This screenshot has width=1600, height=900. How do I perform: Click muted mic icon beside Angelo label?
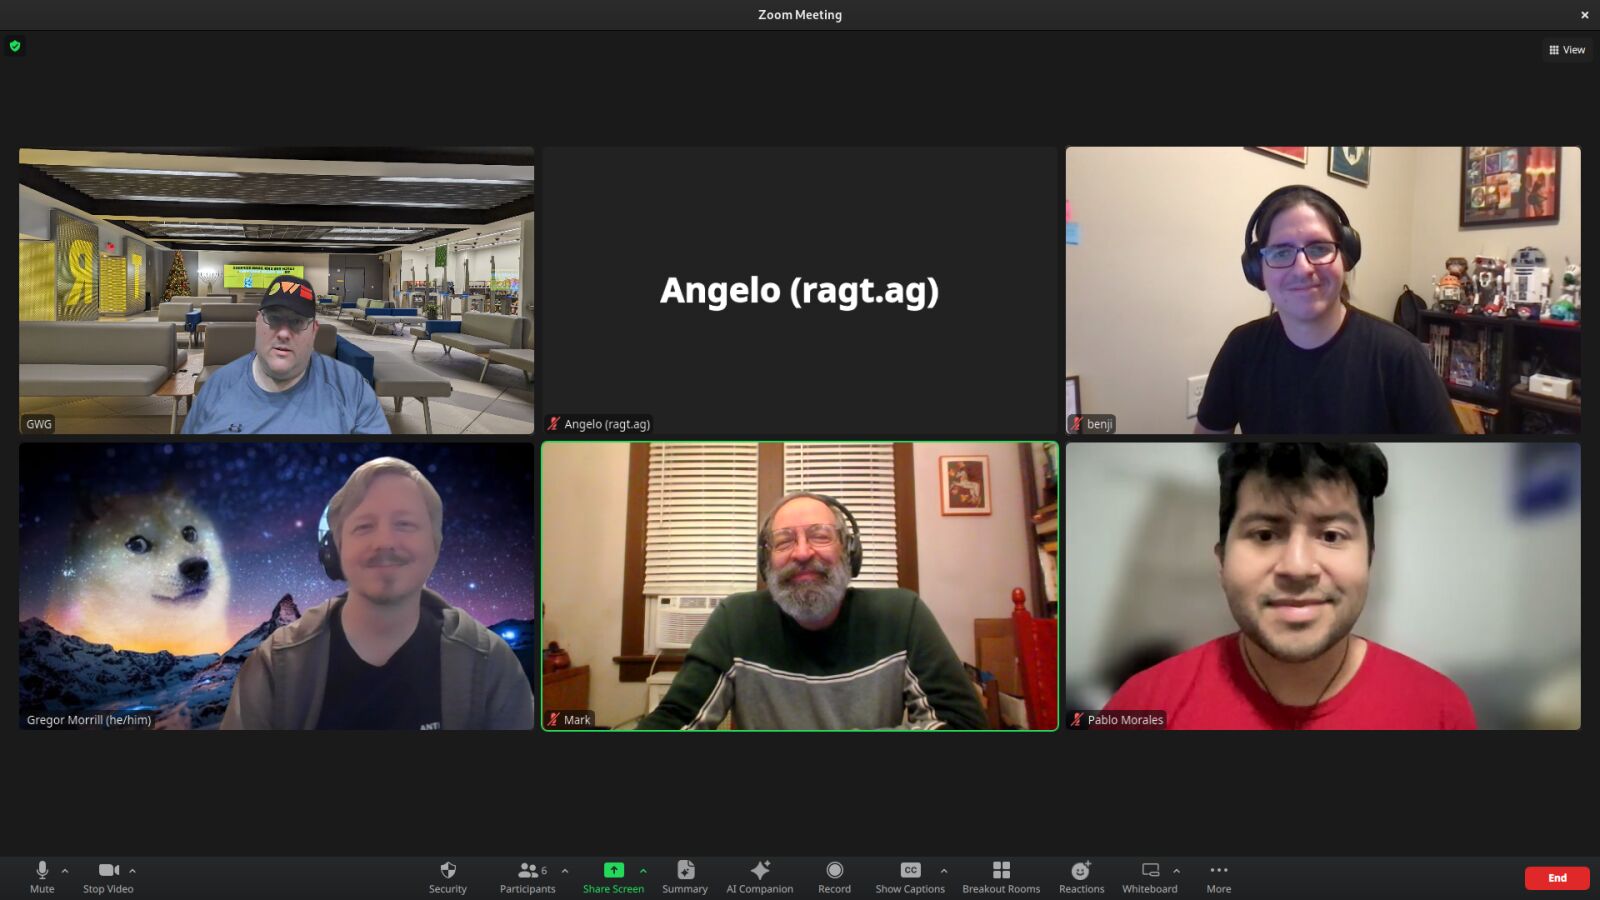(554, 424)
